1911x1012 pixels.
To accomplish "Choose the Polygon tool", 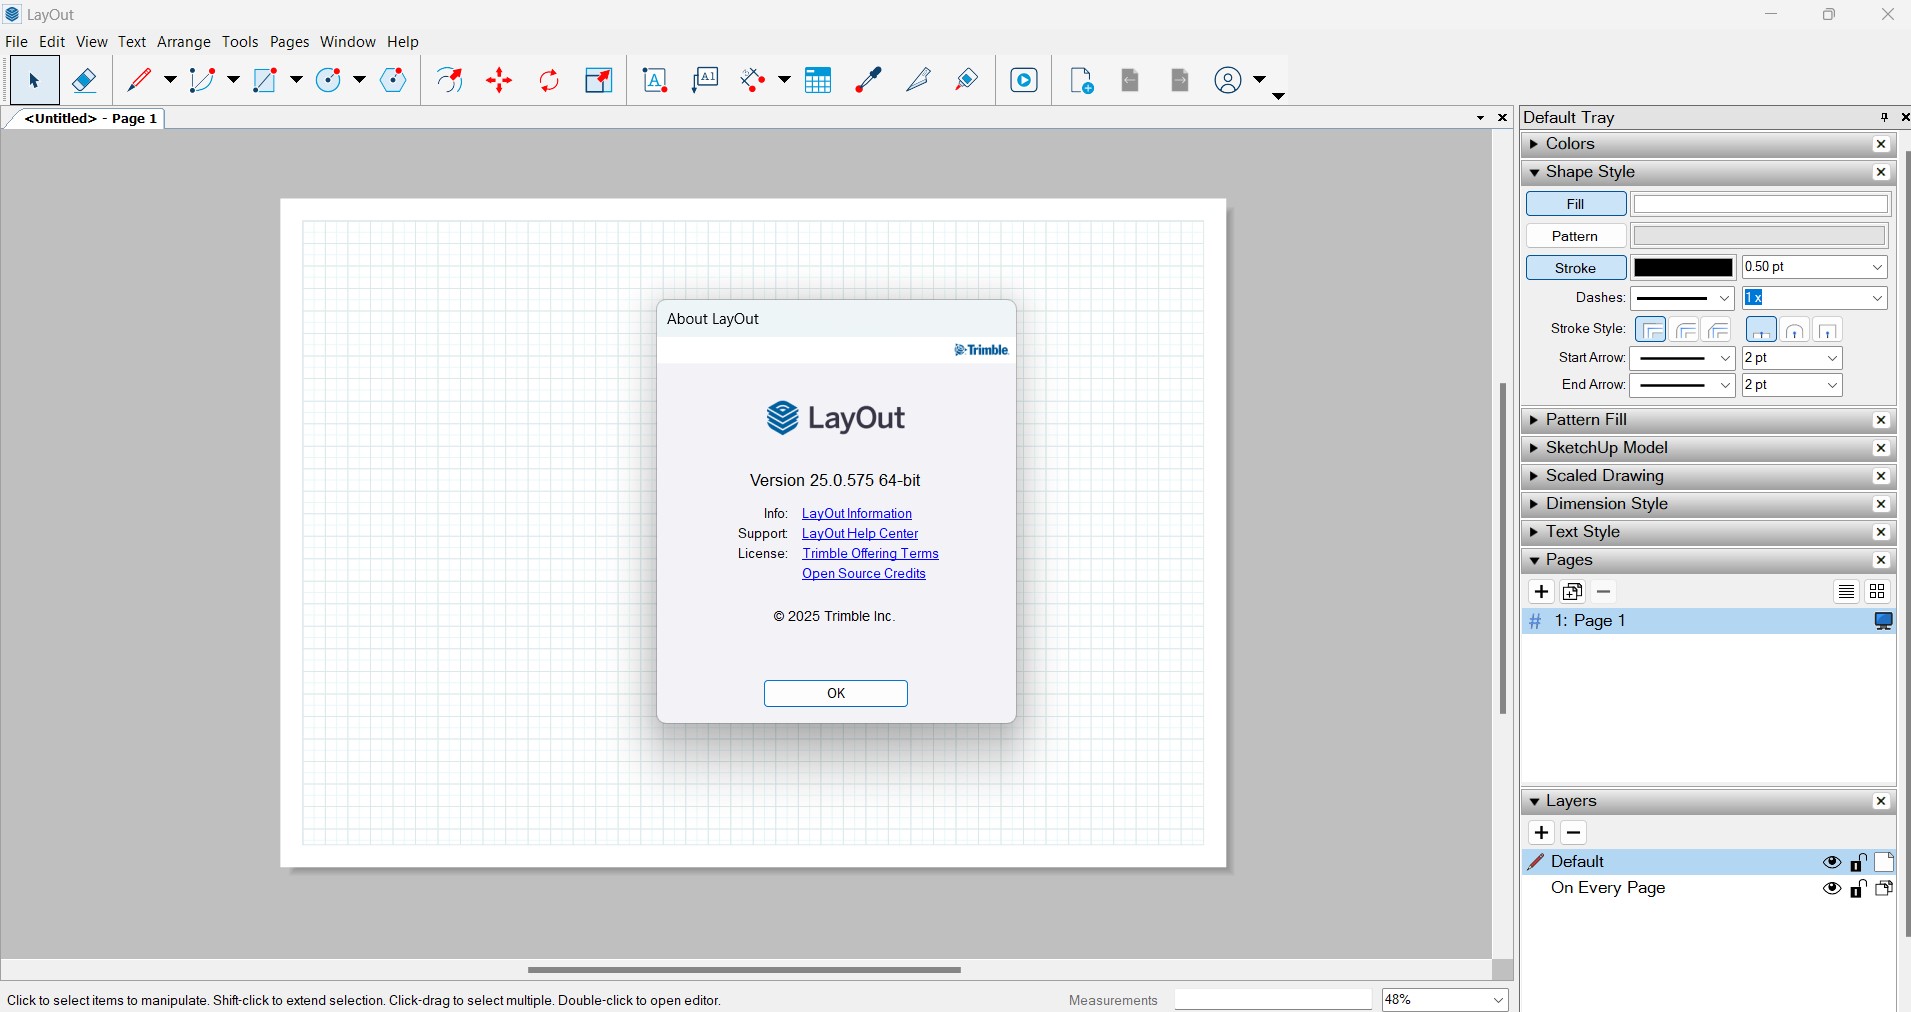I will 394,80.
